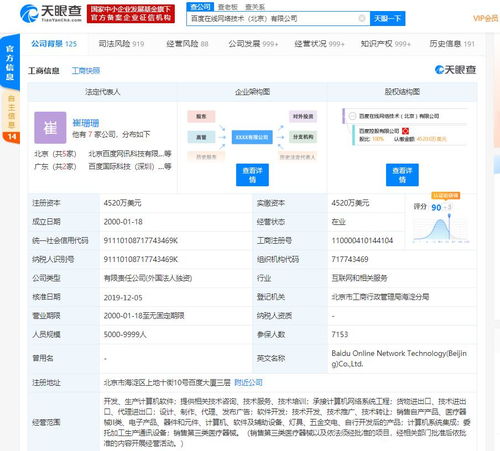The height and width of the screenshot is (451, 500).
Task: Open the 经营风险 88 tab
Action: pos(187,44)
